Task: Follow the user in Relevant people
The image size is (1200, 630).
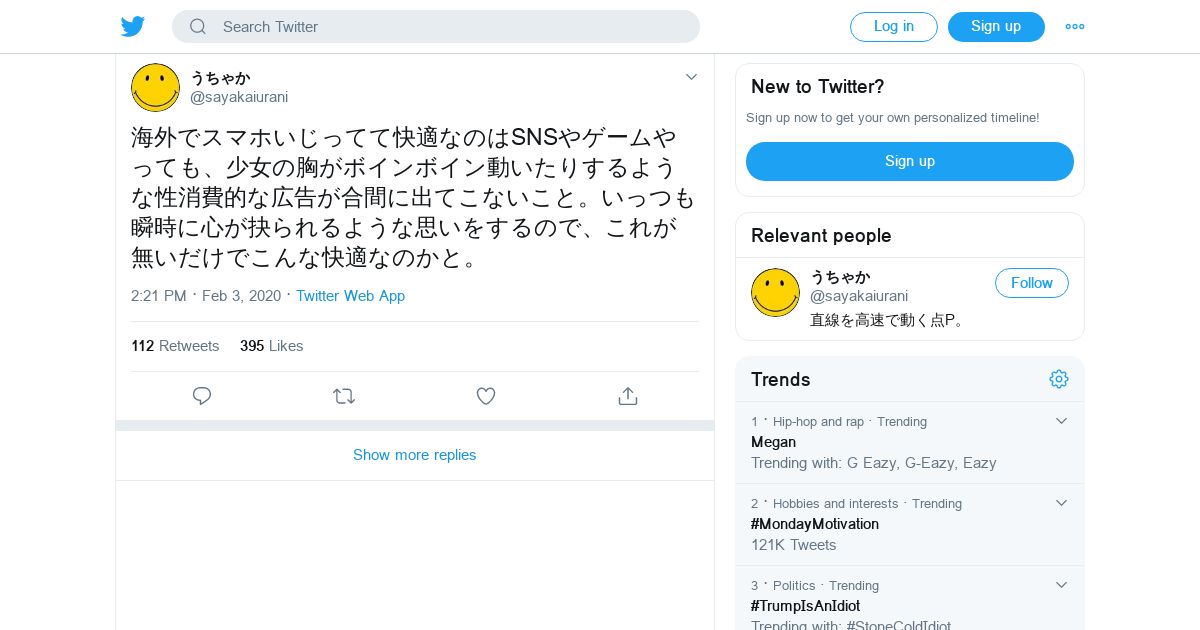Action: point(1031,283)
